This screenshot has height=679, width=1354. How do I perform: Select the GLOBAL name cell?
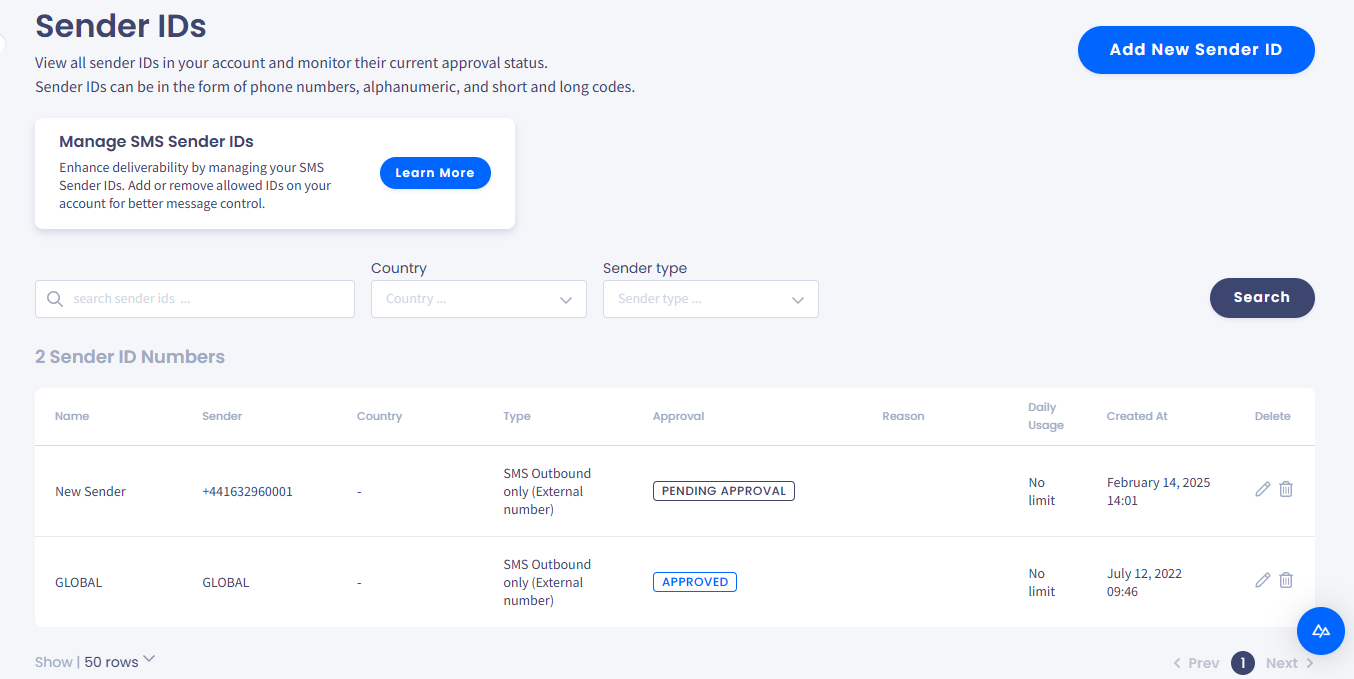pos(78,582)
